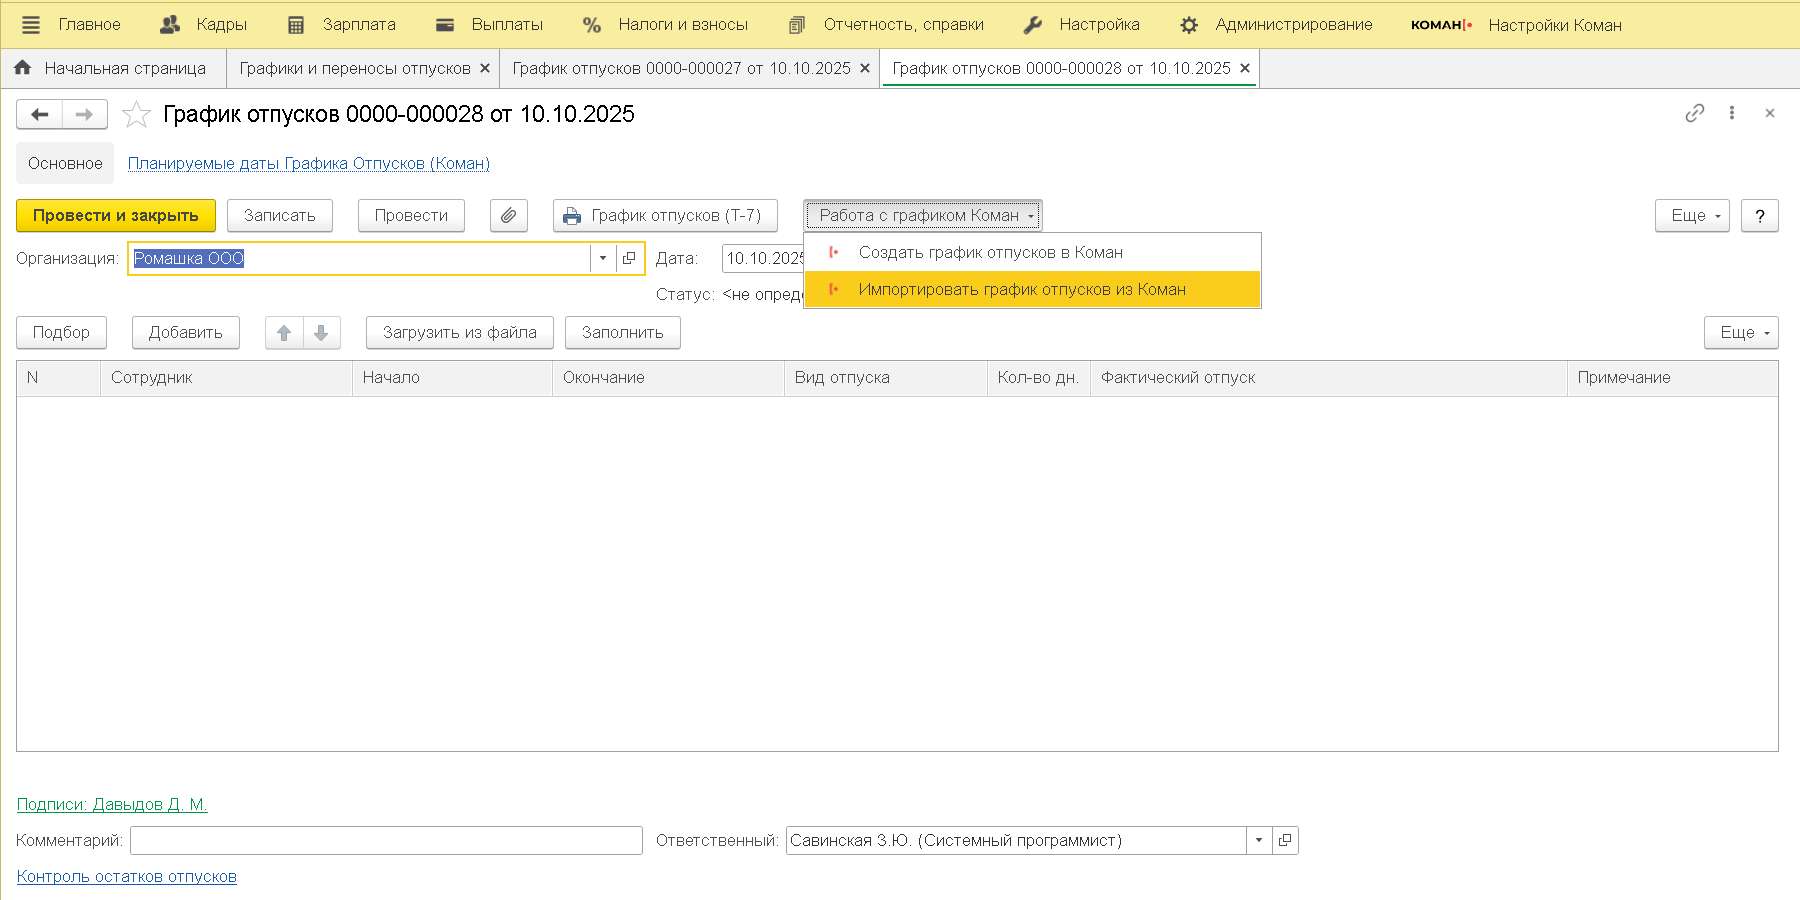1800x900 pixels.
Task: Select Импортировать график отпусков из Коман
Action: 1021,290
